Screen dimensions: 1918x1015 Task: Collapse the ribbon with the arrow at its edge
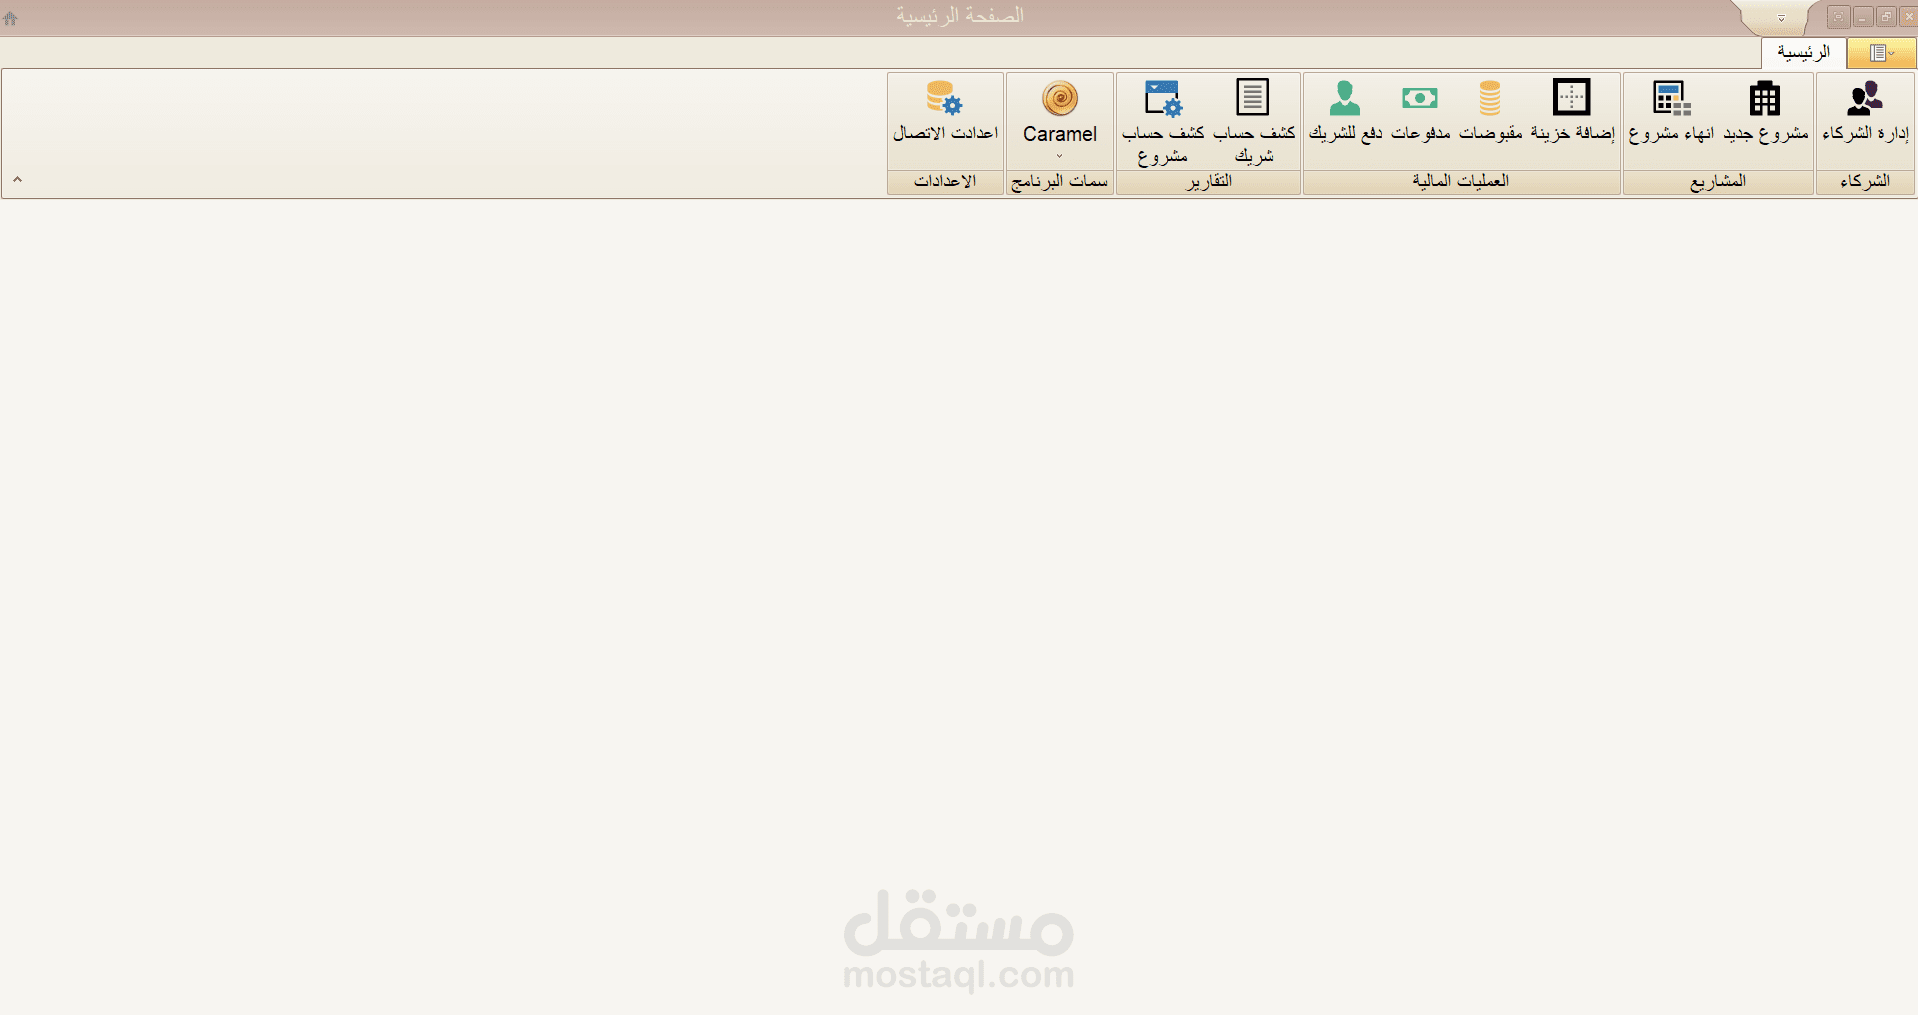(x=17, y=179)
